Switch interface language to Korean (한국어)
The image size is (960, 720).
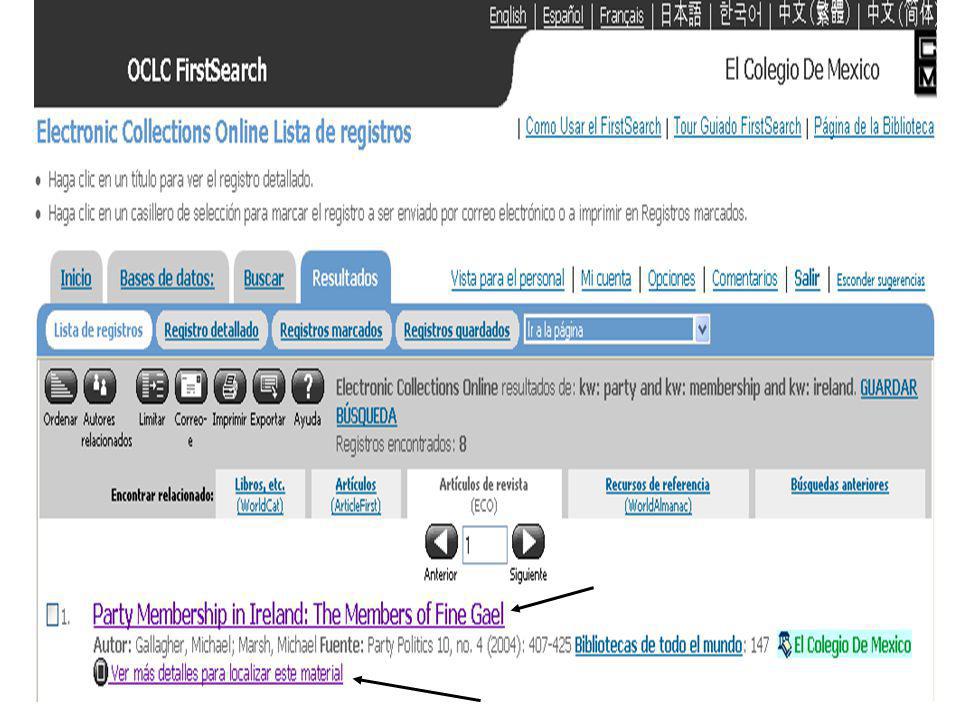[741, 15]
